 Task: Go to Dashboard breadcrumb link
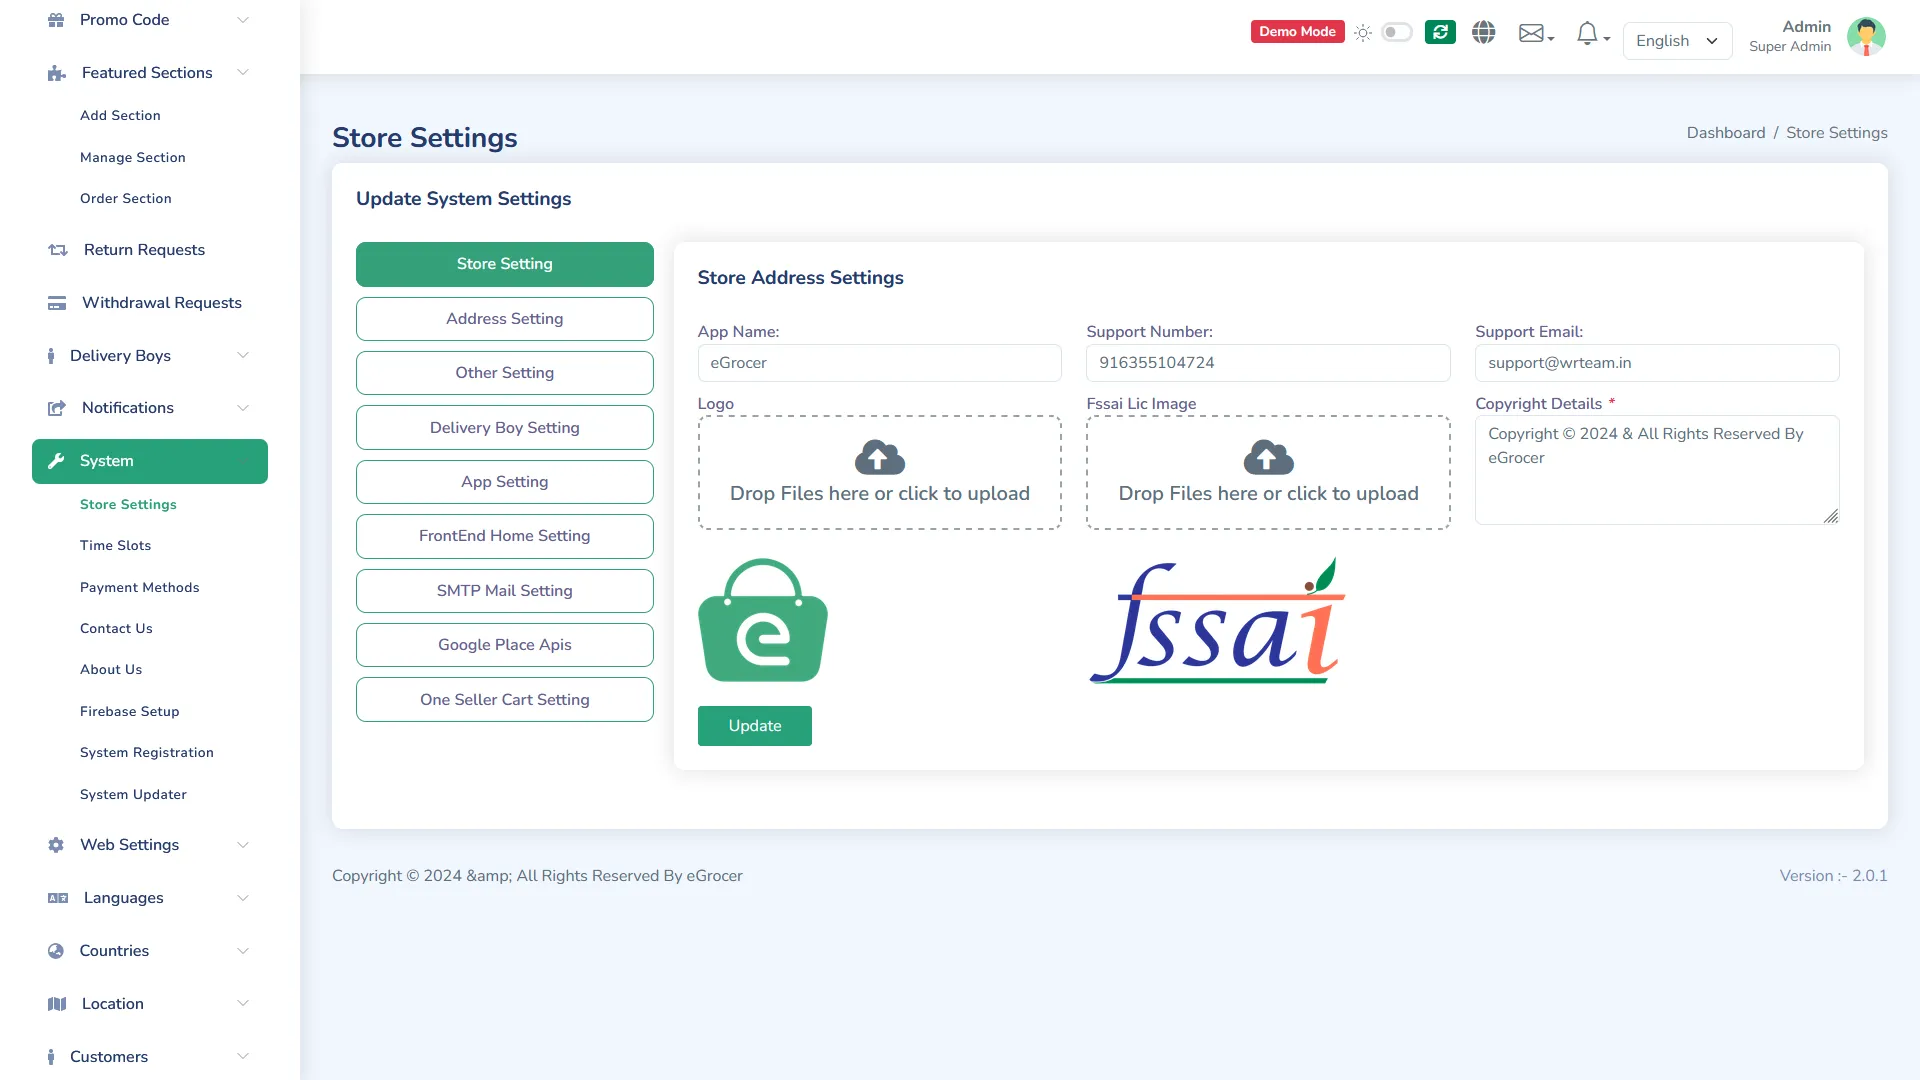click(x=1726, y=133)
